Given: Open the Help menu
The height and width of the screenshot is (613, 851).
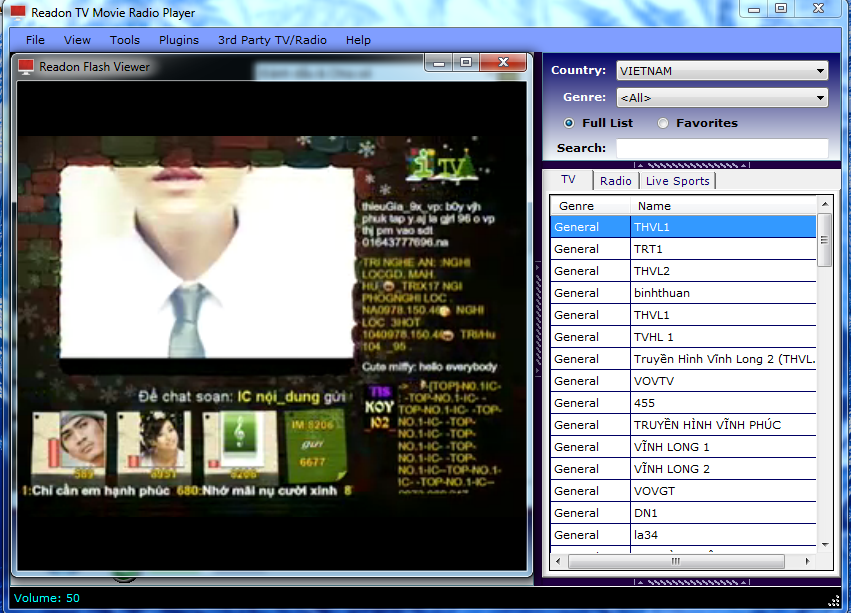Looking at the screenshot, I should (358, 40).
